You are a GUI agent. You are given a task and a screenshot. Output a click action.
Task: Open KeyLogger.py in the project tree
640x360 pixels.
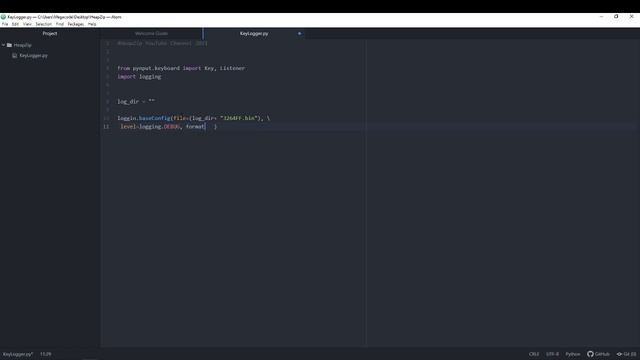pyautogui.click(x=33, y=56)
